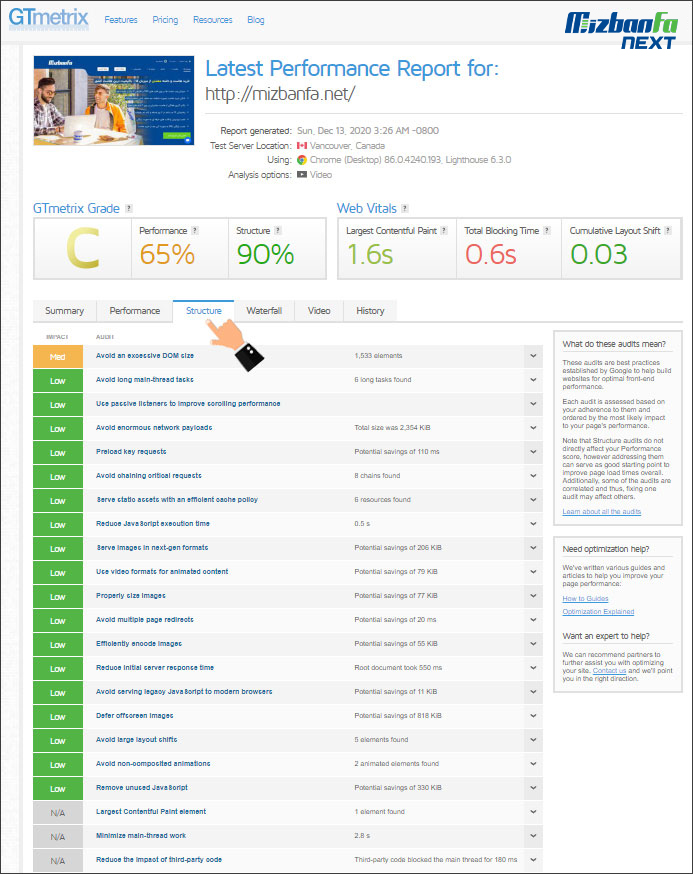Expand Avoid chaining critical requests audit
The height and width of the screenshot is (874, 693).
[533, 475]
